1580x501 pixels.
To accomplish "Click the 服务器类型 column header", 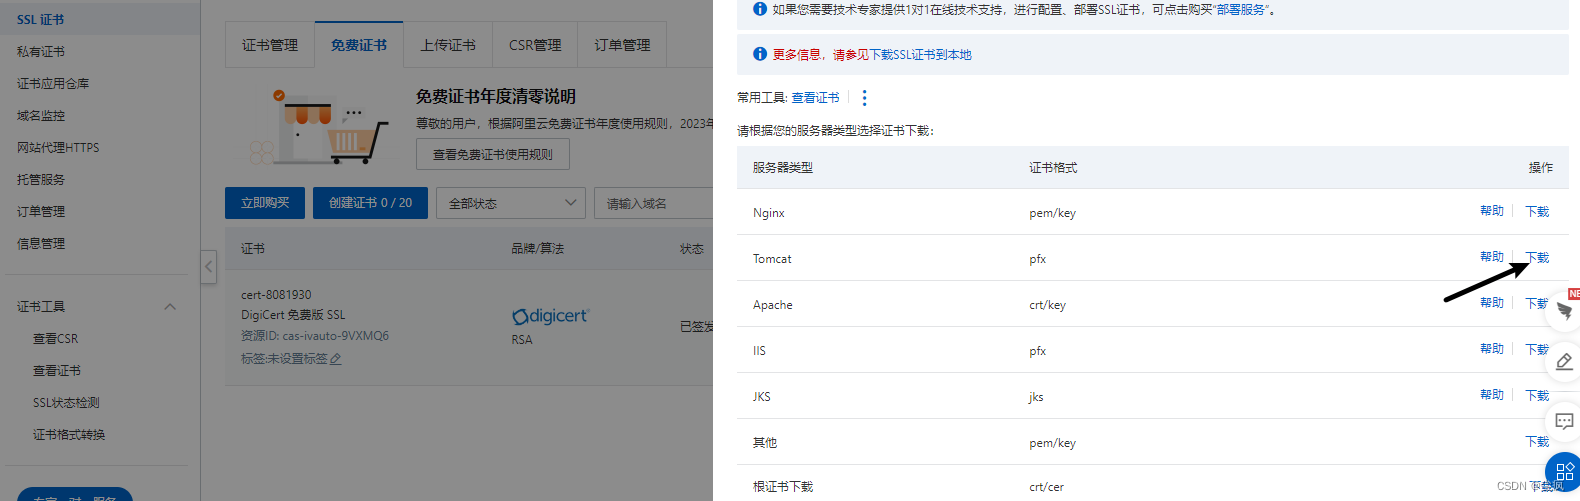I will click(783, 168).
